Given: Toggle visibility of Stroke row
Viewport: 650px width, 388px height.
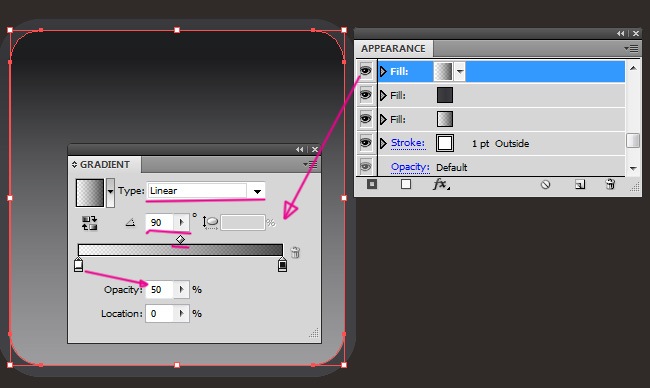Looking at the screenshot, I should tap(365, 143).
